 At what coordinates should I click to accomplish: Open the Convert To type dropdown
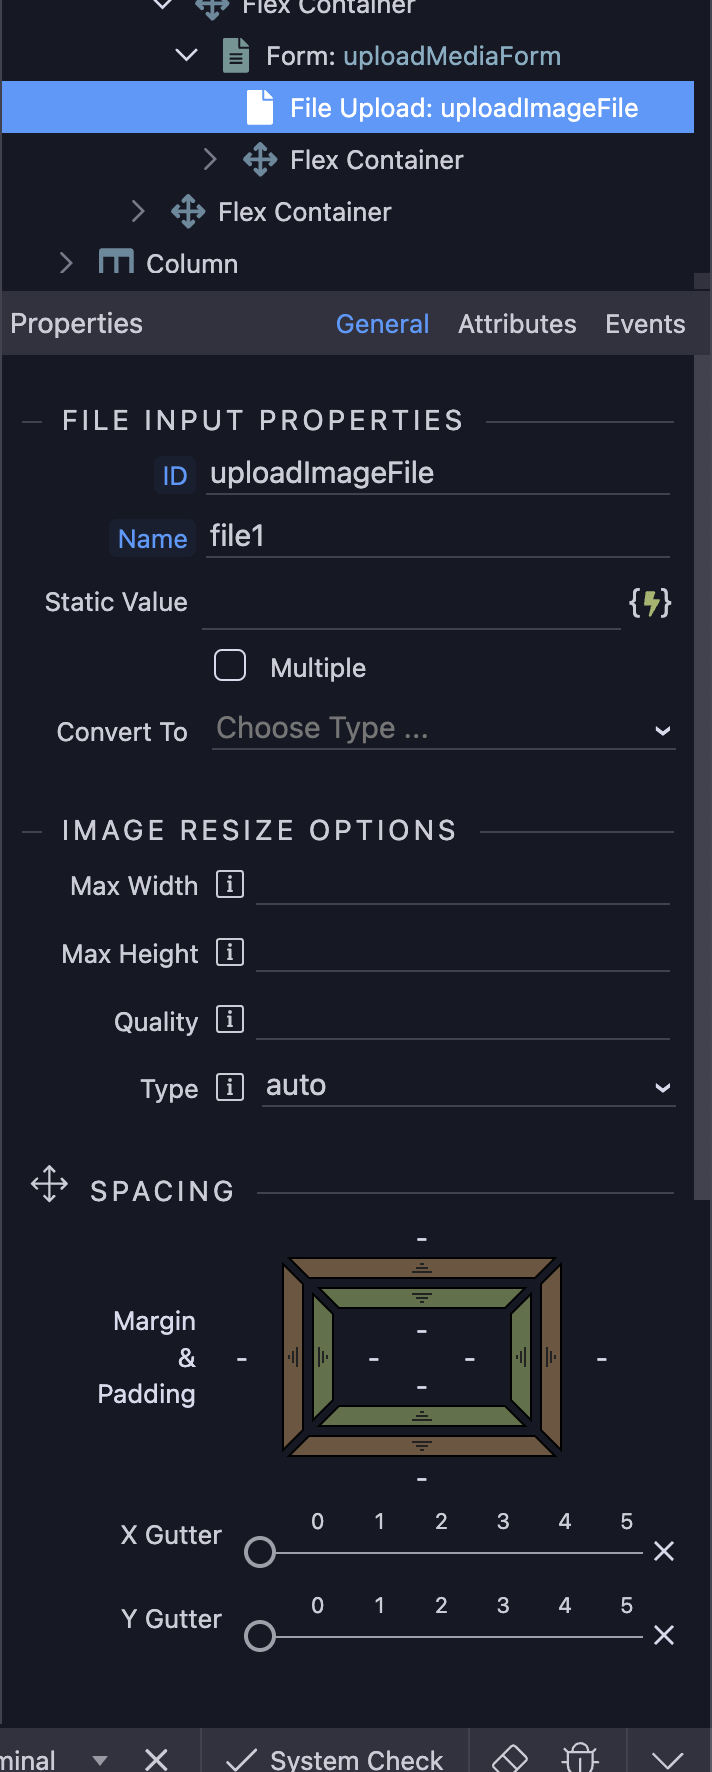[443, 729]
